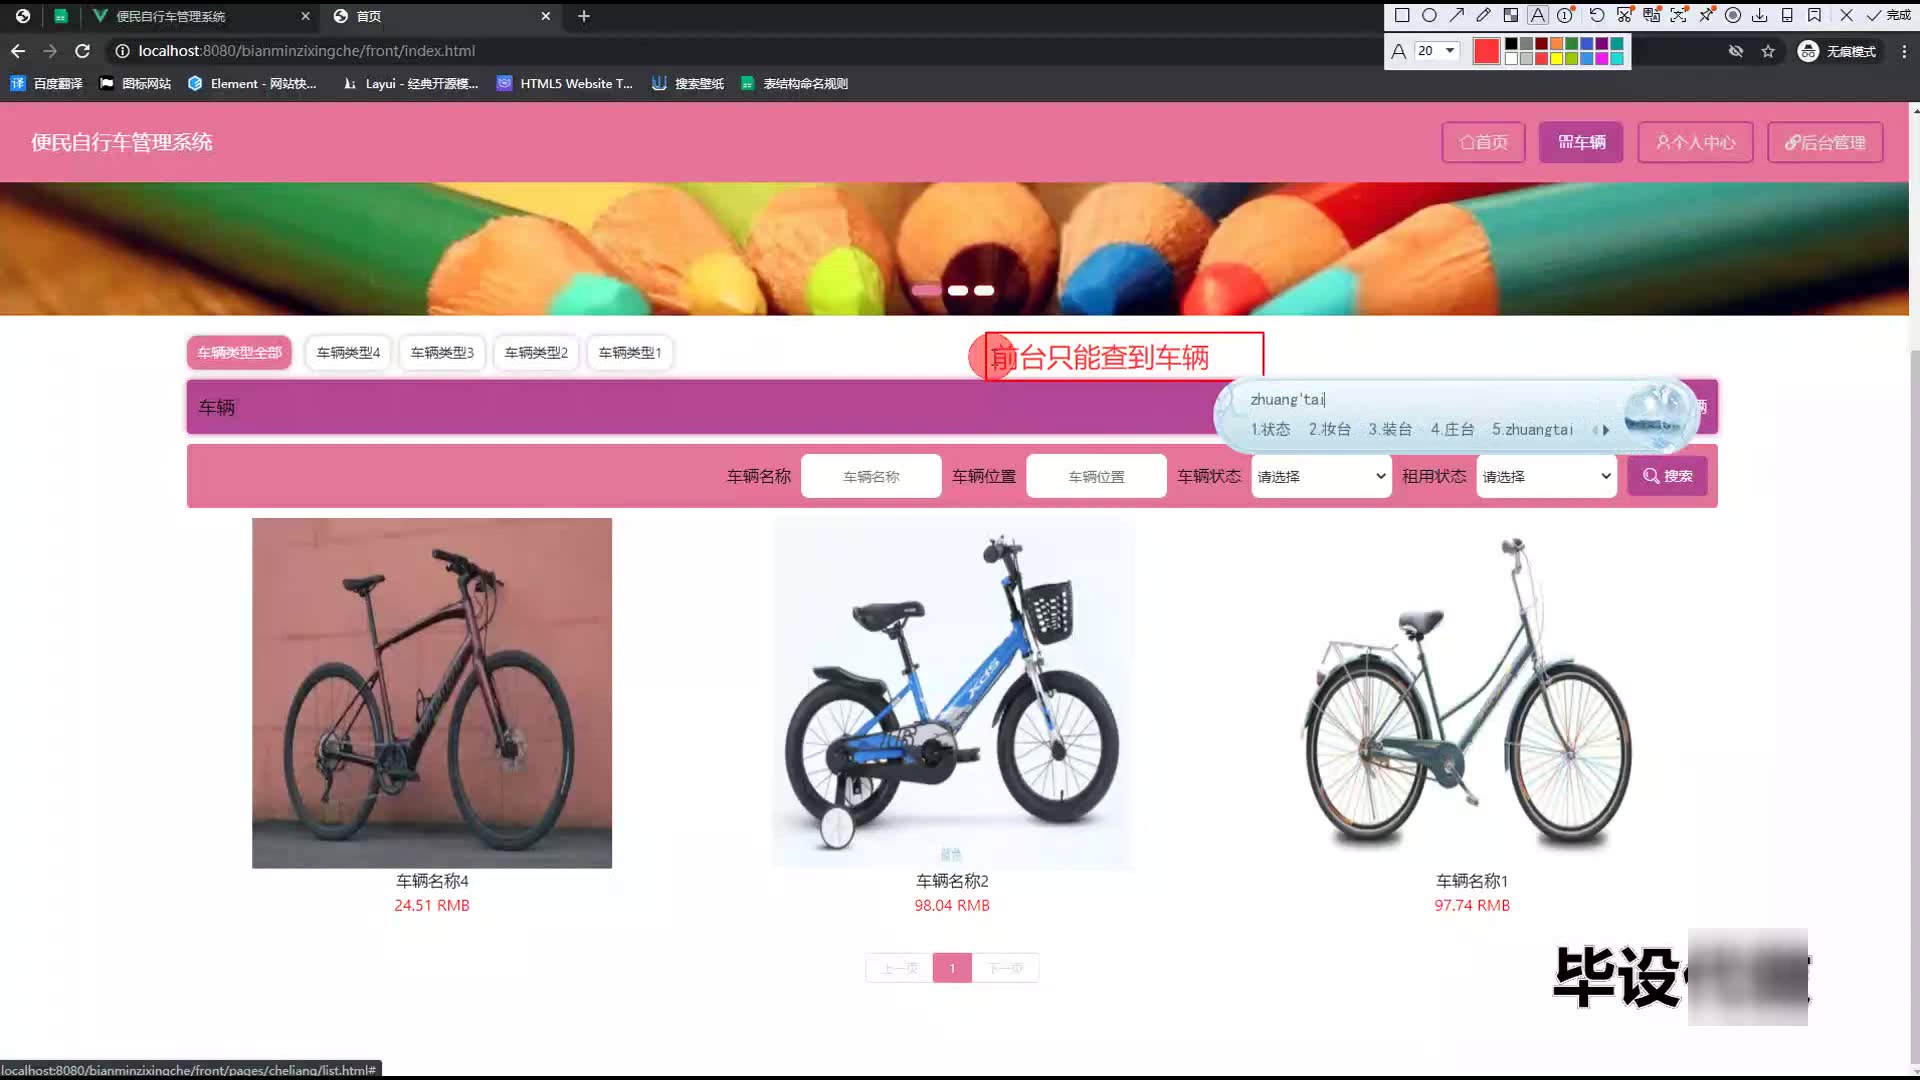Pin the screenshot to screen
This screenshot has height=1080, width=1920.
pos(1706,15)
